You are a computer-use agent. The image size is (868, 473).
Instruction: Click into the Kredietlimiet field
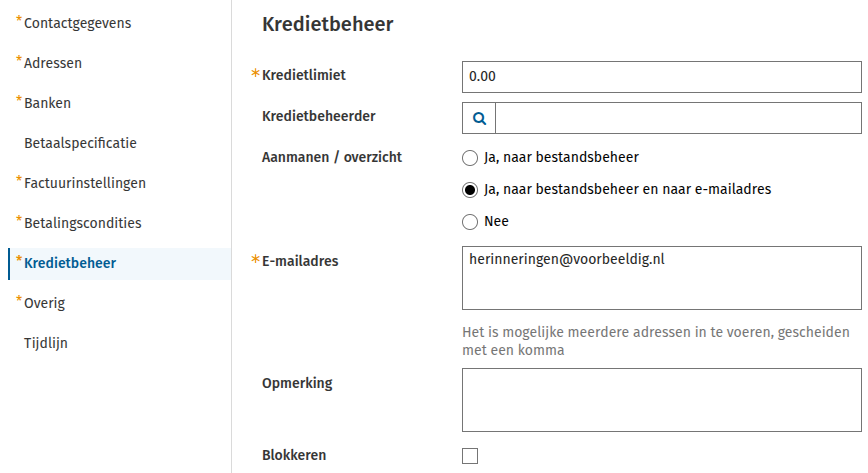tap(662, 77)
